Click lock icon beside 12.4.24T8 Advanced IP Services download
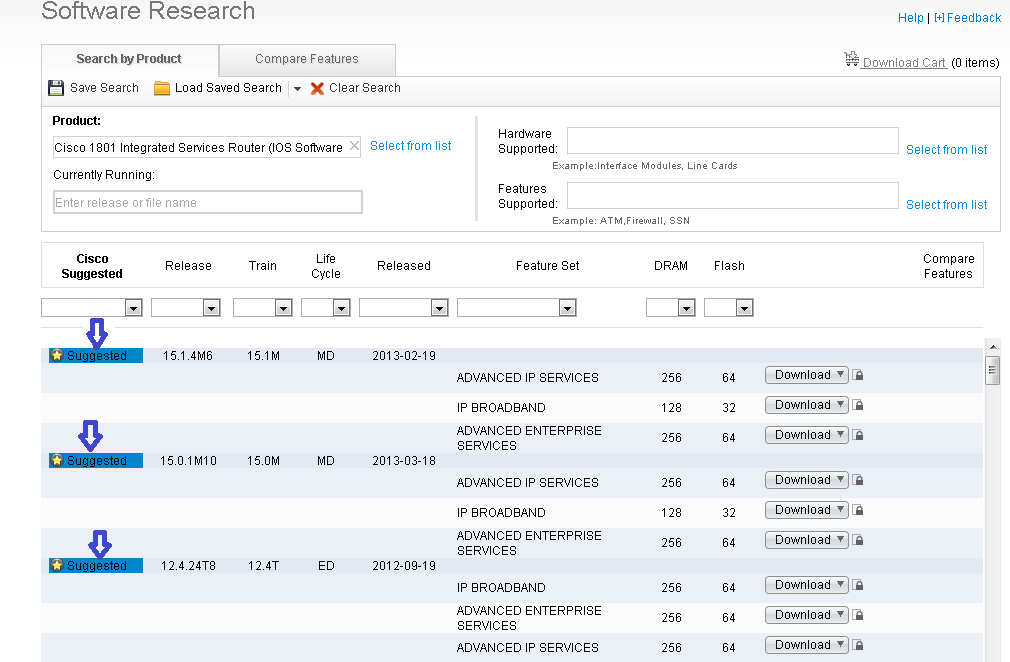This screenshot has width=1010, height=662. pyautogui.click(x=858, y=645)
